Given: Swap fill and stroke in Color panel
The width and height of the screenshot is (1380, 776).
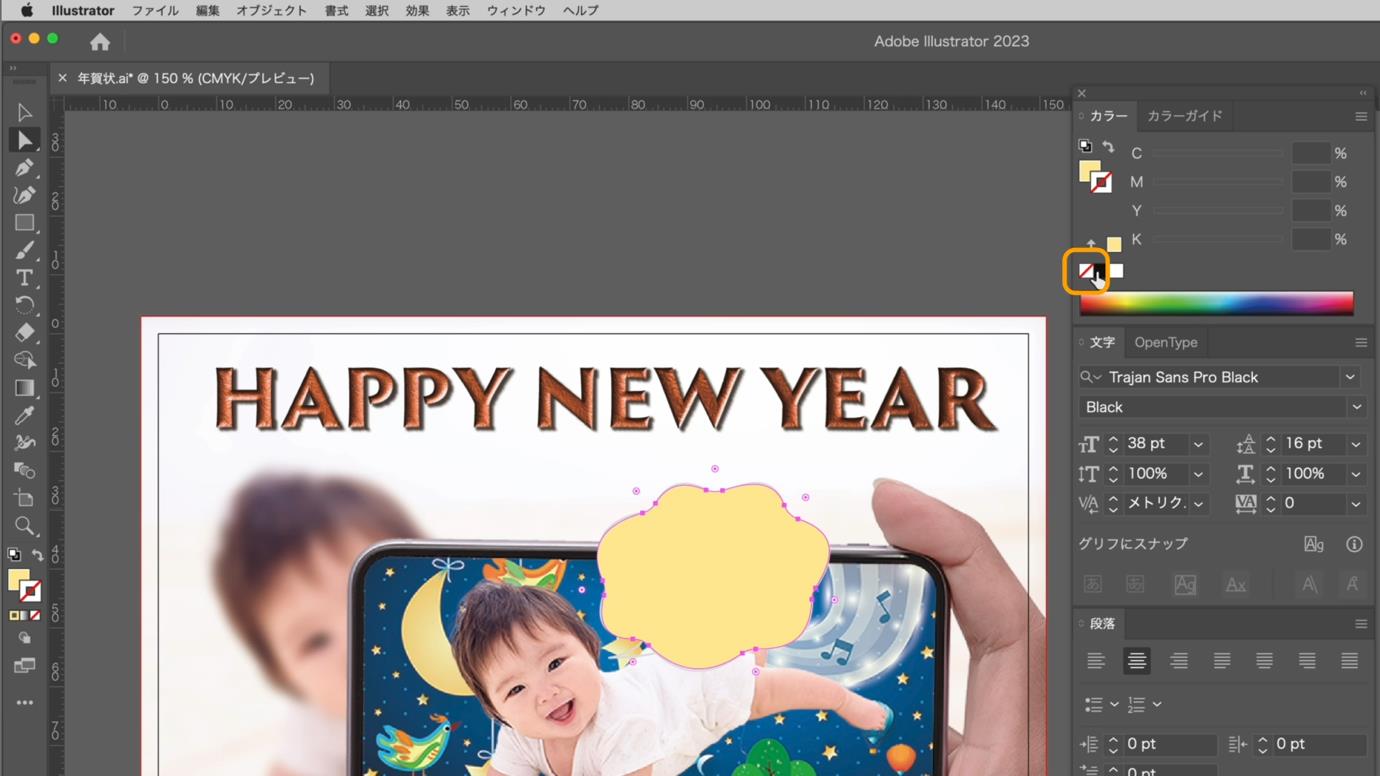Looking at the screenshot, I should [1108, 146].
